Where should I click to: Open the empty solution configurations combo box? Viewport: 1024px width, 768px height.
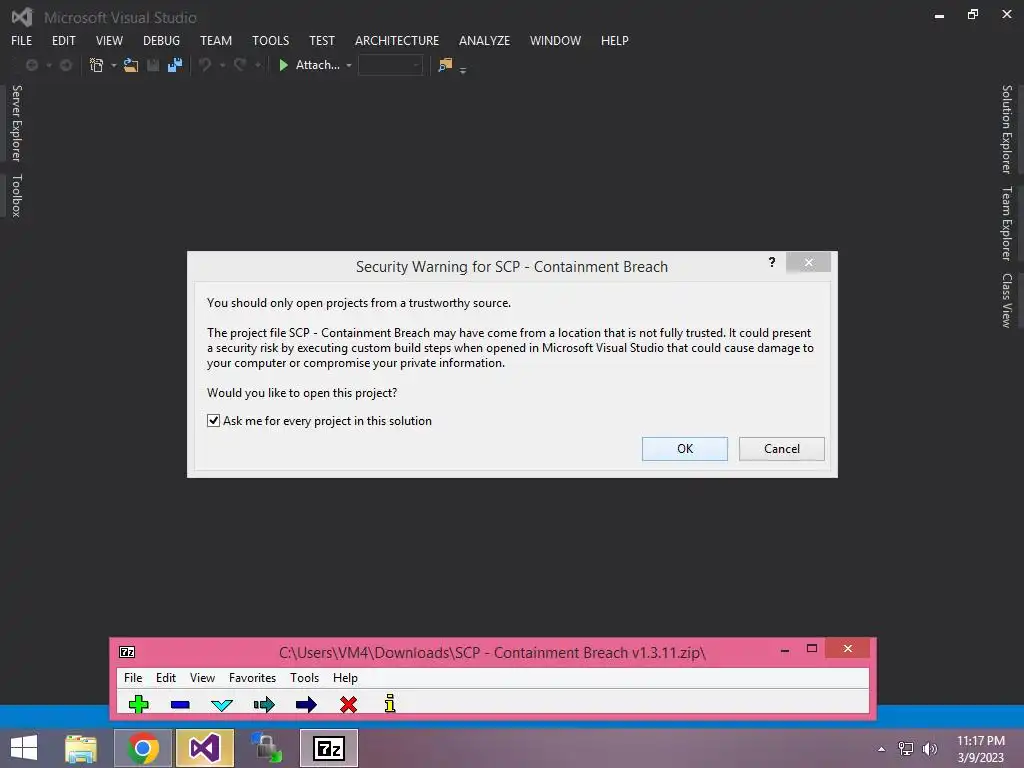pyautogui.click(x=391, y=65)
